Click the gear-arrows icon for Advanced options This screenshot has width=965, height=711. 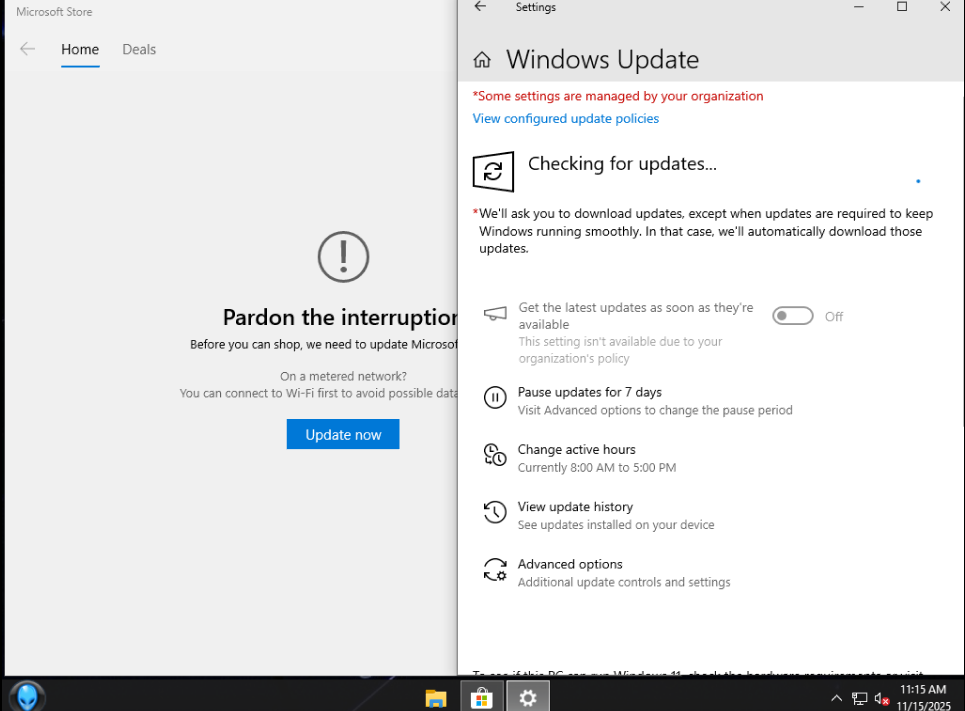point(495,570)
